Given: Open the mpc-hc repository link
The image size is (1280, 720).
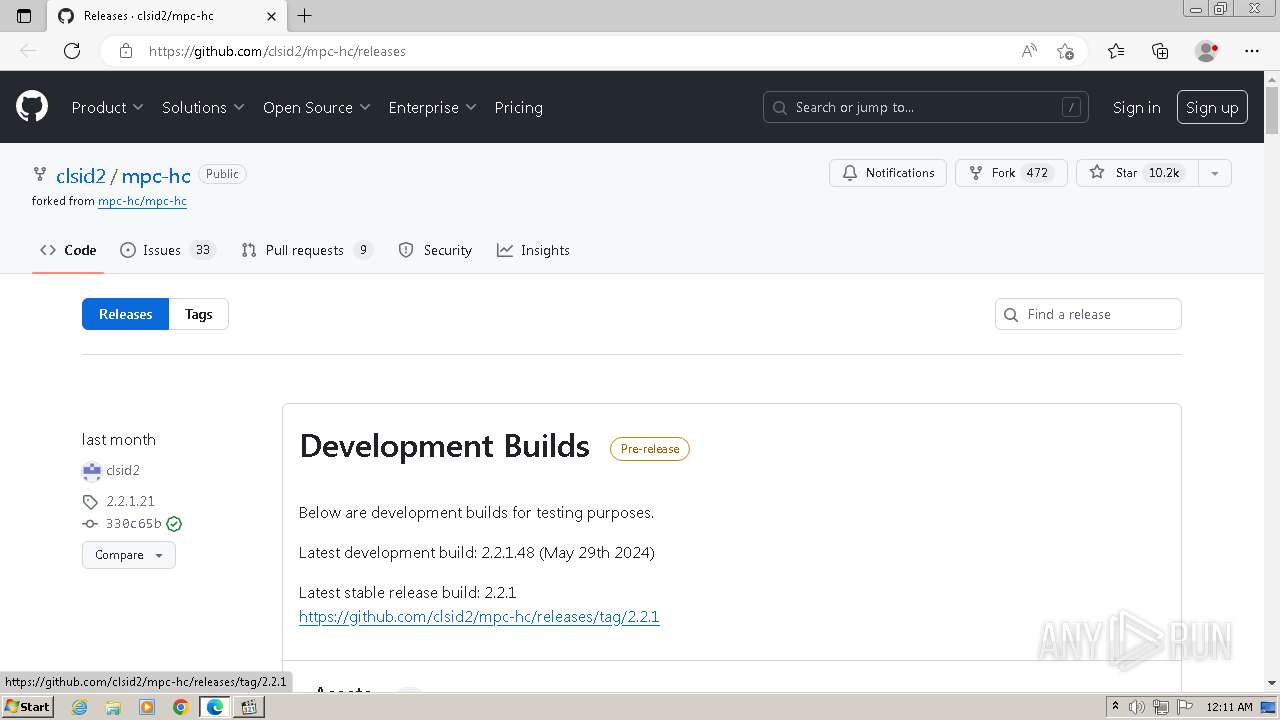Looking at the screenshot, I should coord(156,175).
